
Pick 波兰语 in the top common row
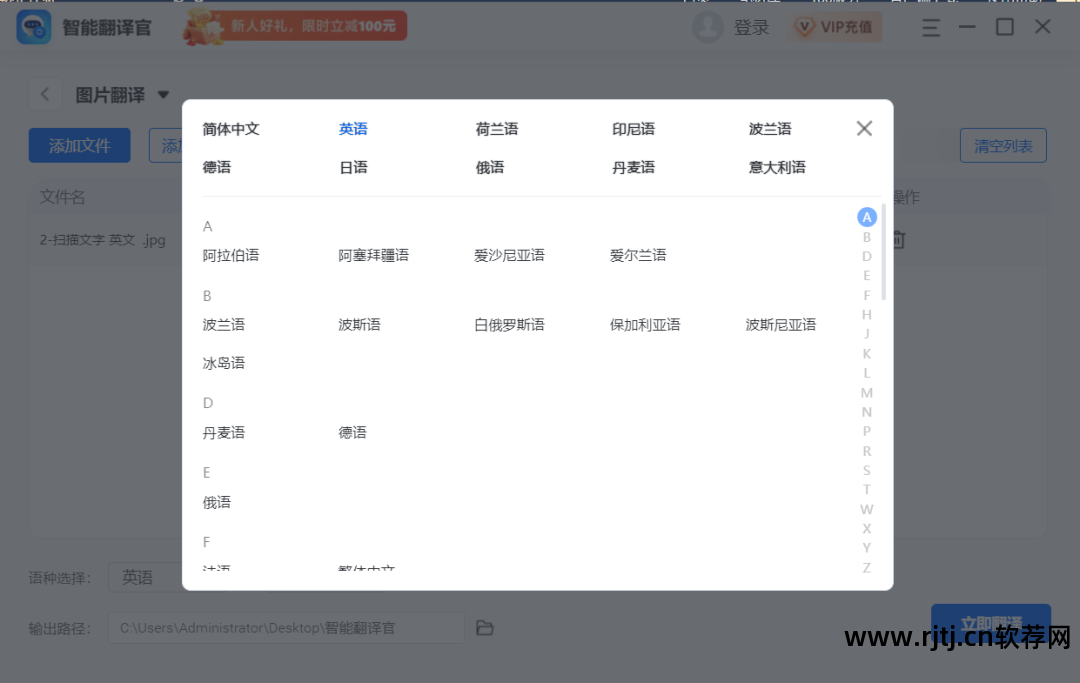click(x=770, y=129)
